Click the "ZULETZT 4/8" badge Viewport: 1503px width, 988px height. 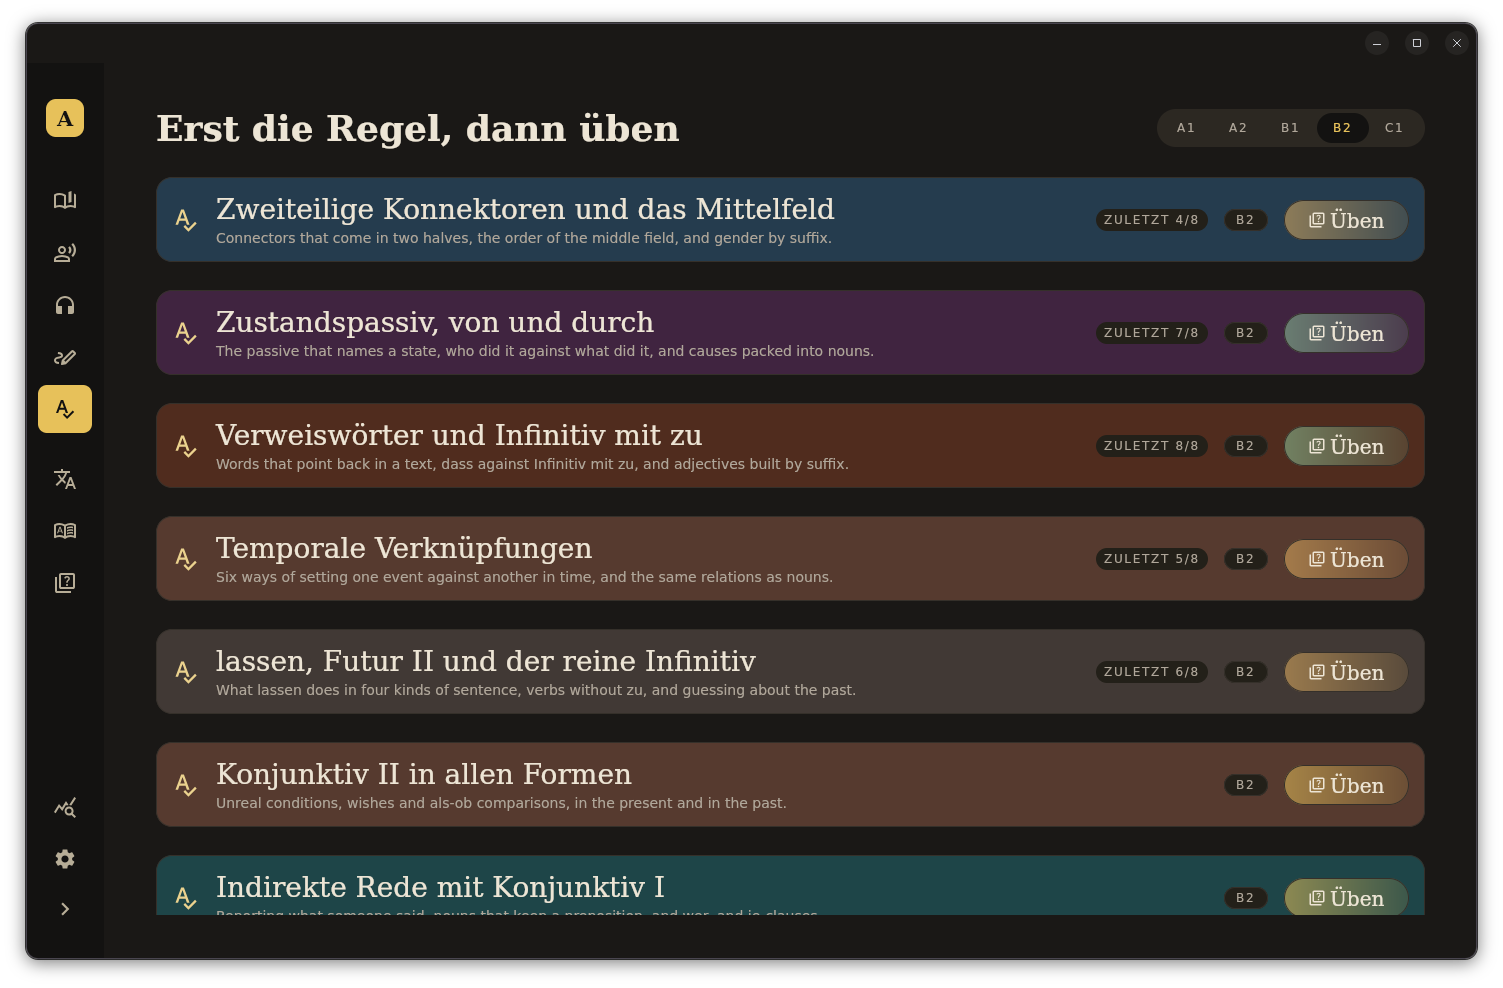(x=1151, y=220)
